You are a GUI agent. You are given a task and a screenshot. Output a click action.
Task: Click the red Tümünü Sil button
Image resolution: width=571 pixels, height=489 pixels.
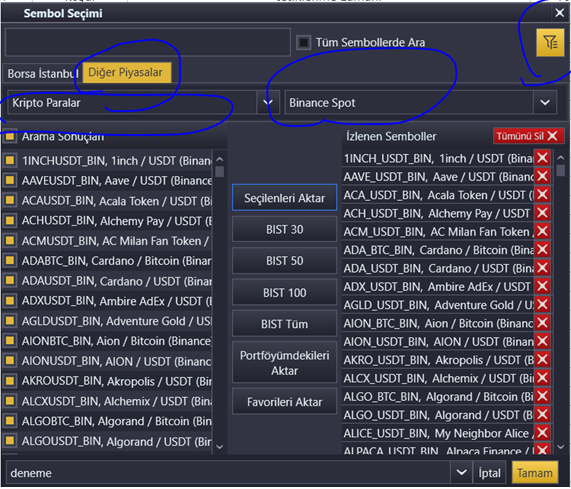528,136
